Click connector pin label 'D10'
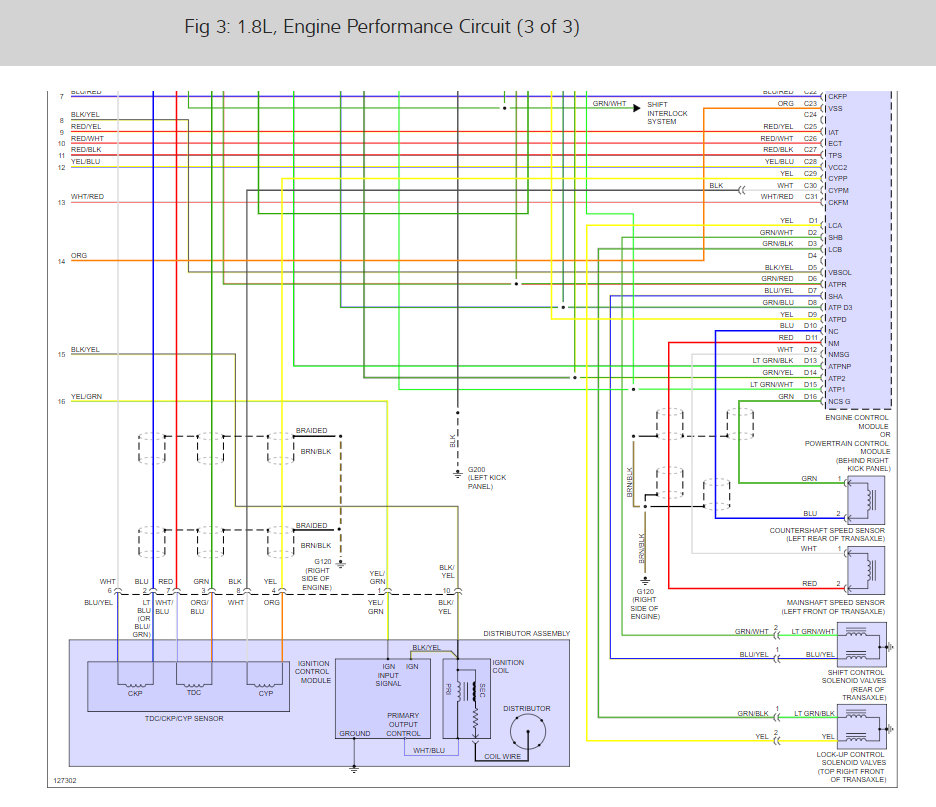Image resolution: width=936 pixels, height=807 pixels. [810, 326]
